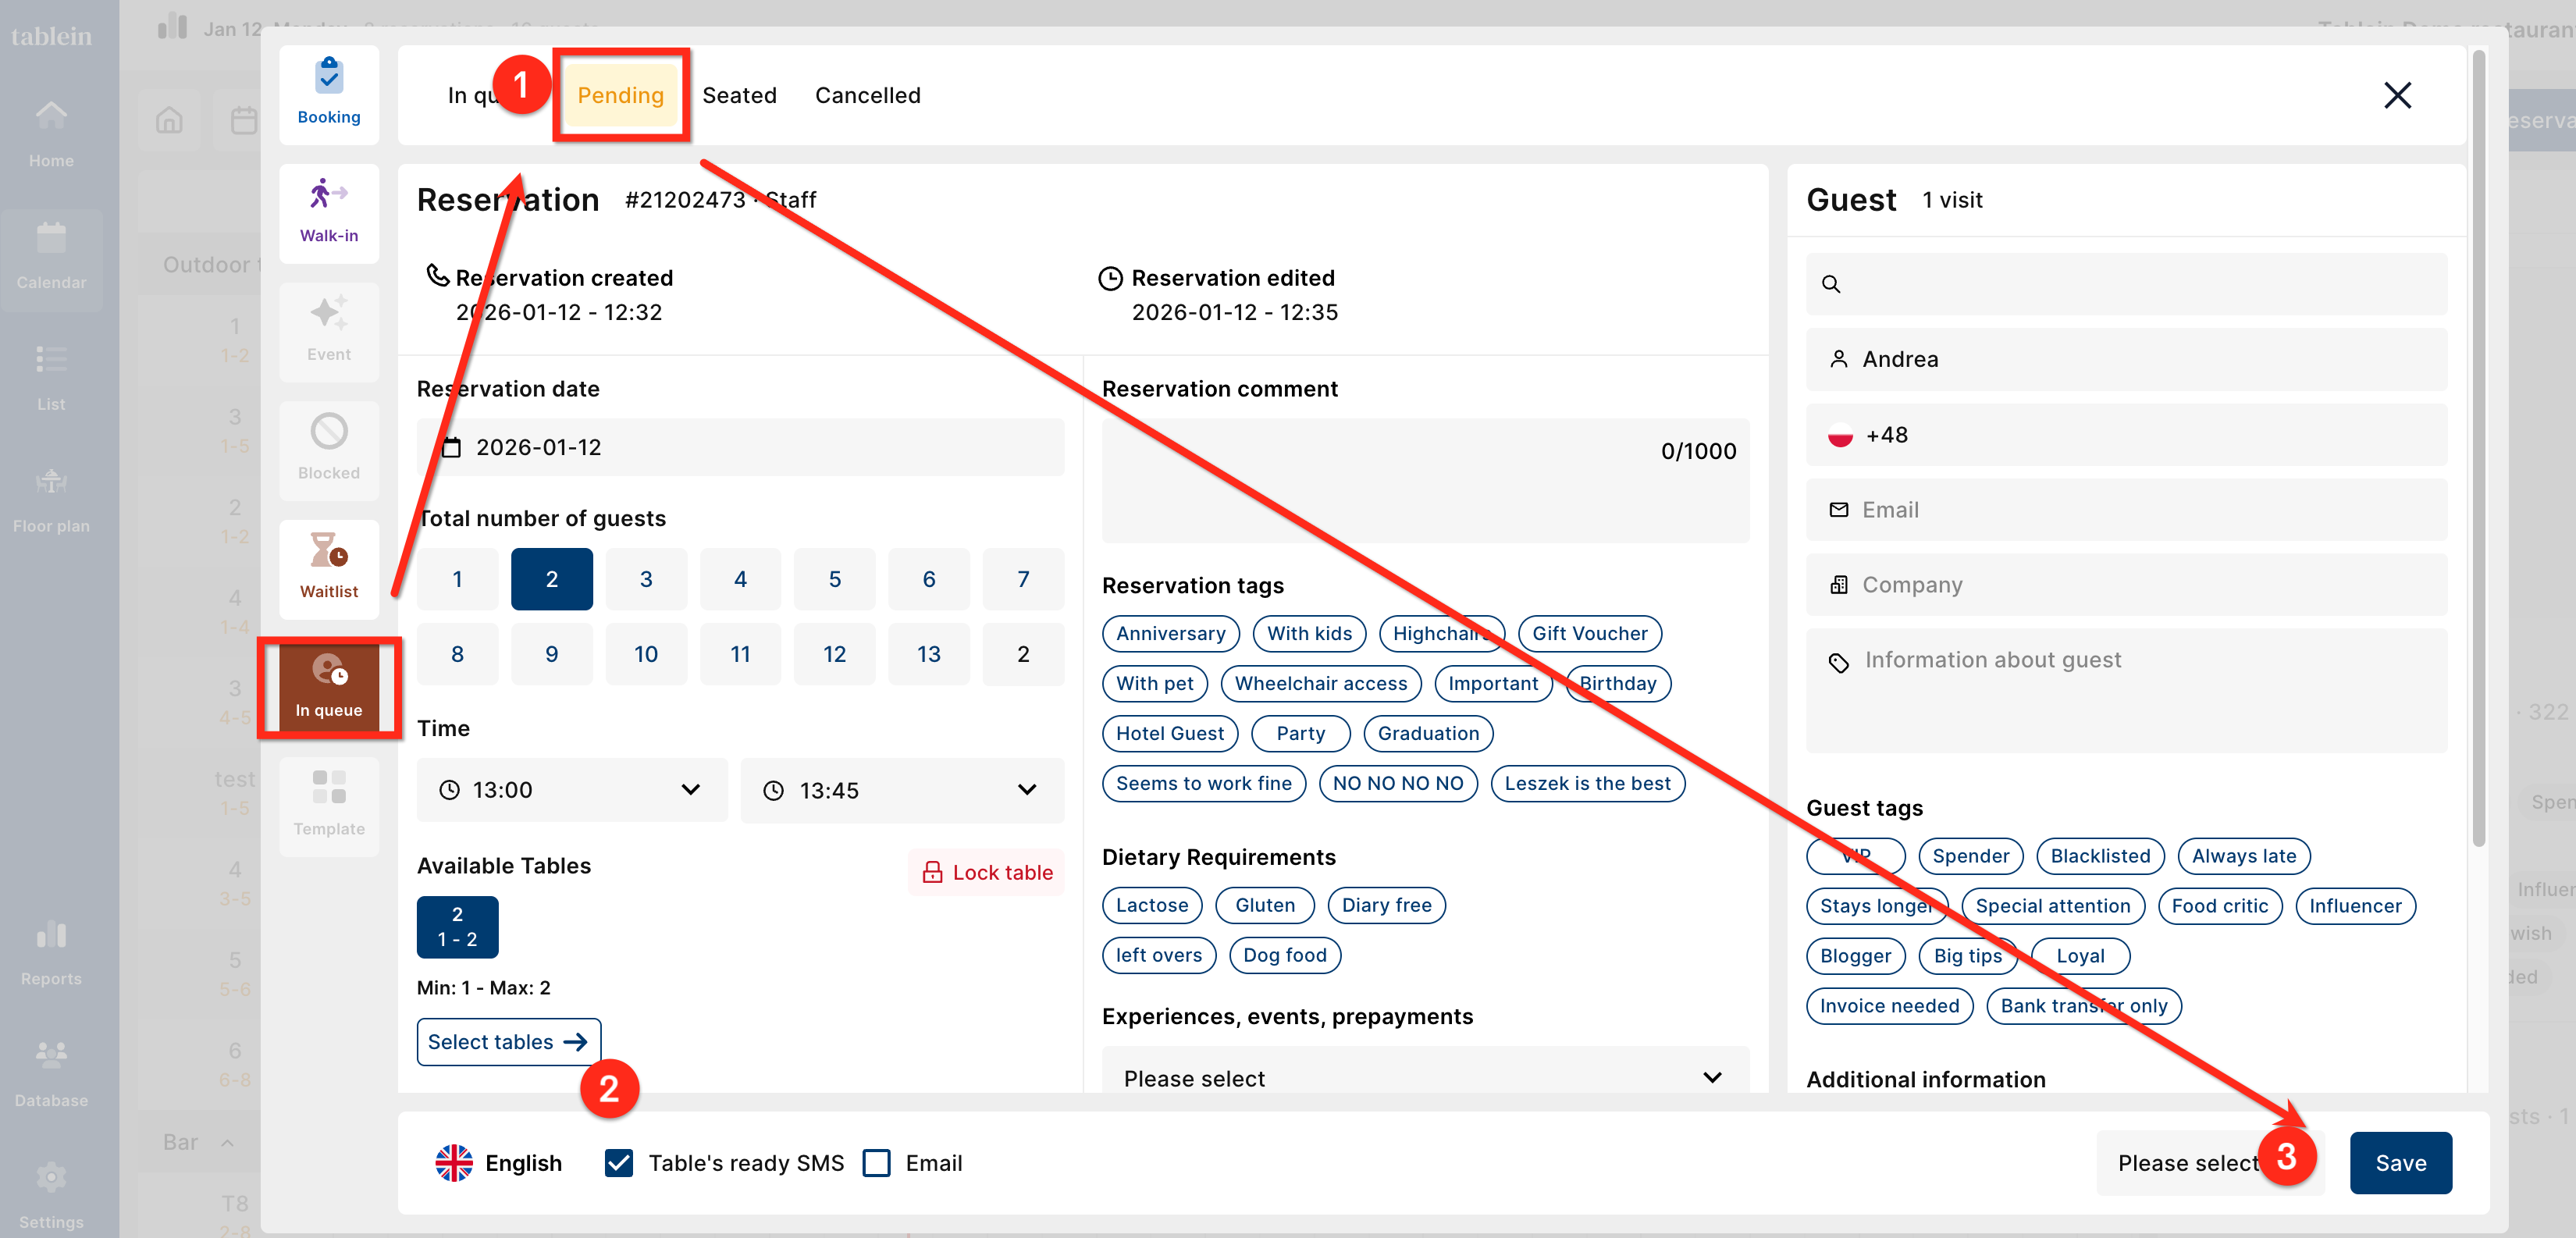Switch to the Cancelled status tab

pos(867,95)
